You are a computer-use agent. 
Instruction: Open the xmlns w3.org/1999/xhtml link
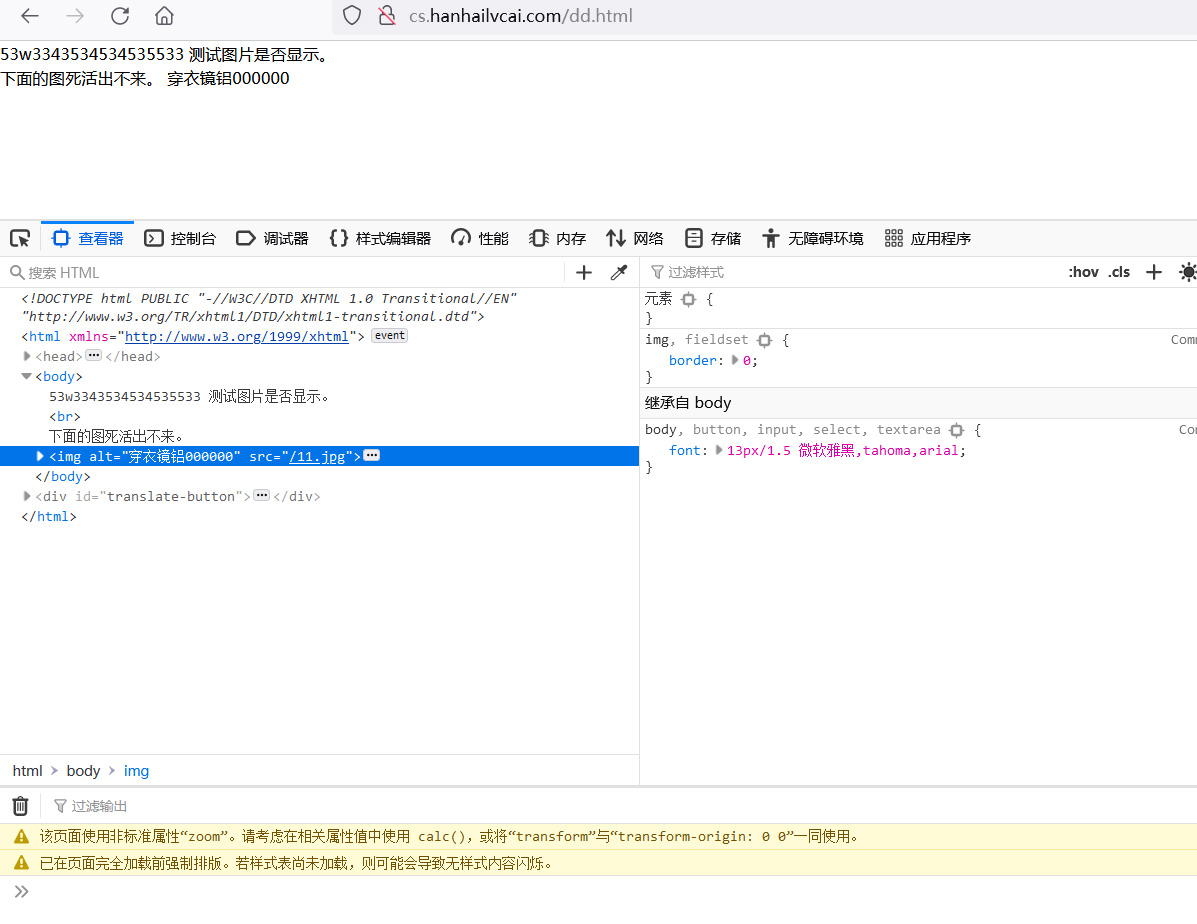[237, 337]
